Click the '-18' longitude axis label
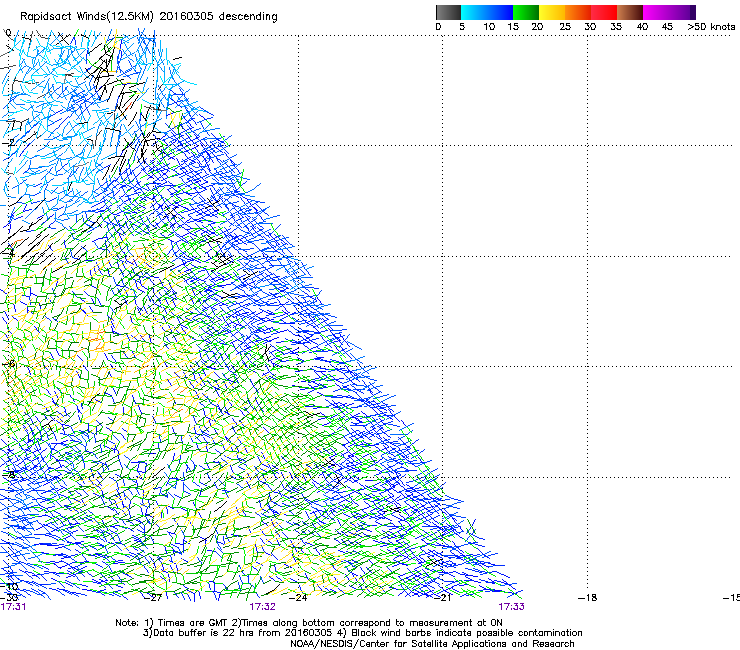 click(588, 598)
